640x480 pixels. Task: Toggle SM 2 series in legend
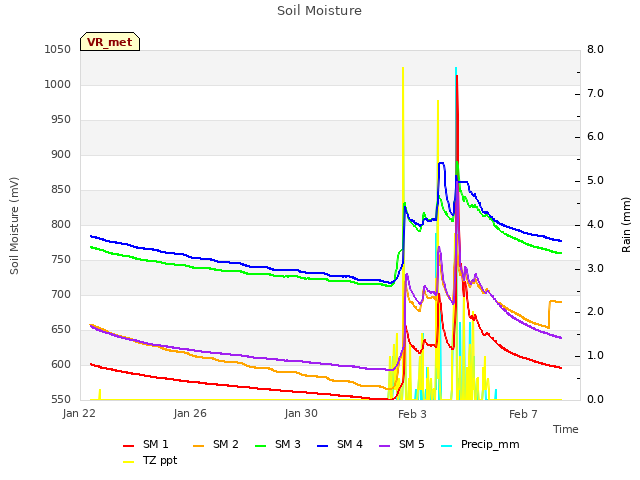(216, 444)
